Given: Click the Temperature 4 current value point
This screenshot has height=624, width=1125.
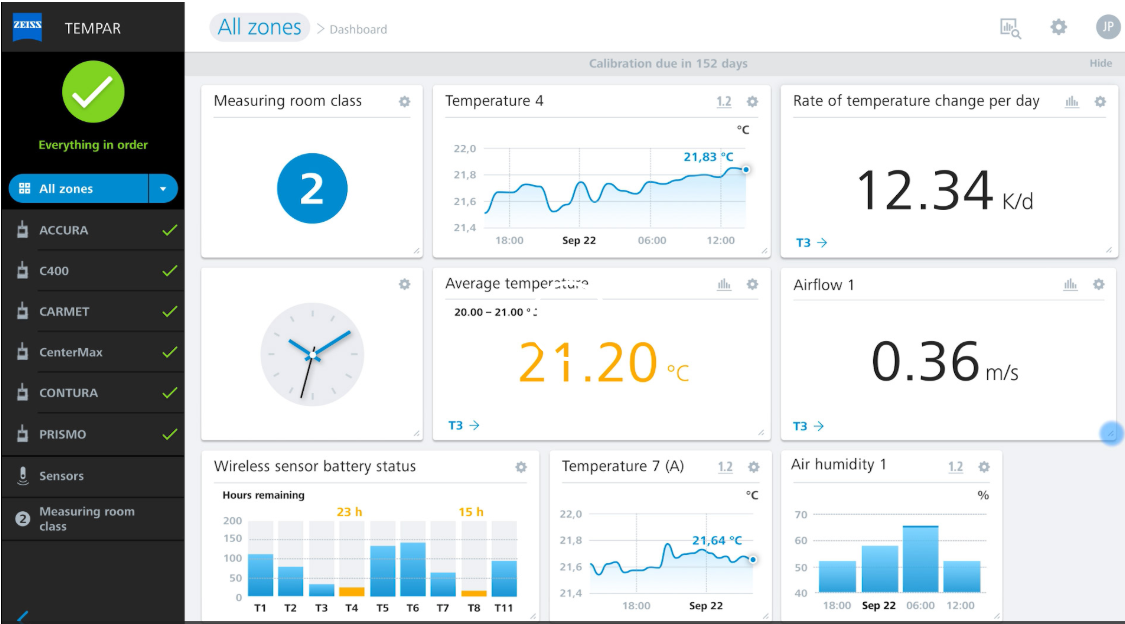Looking at the screenshot, I should click(746, 170).
